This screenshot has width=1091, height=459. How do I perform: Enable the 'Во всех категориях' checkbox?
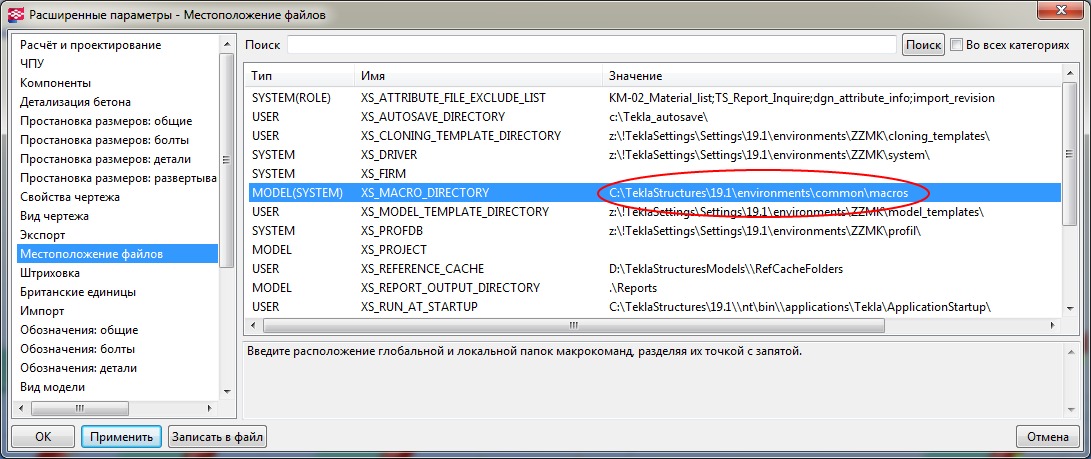coord(957,45)
